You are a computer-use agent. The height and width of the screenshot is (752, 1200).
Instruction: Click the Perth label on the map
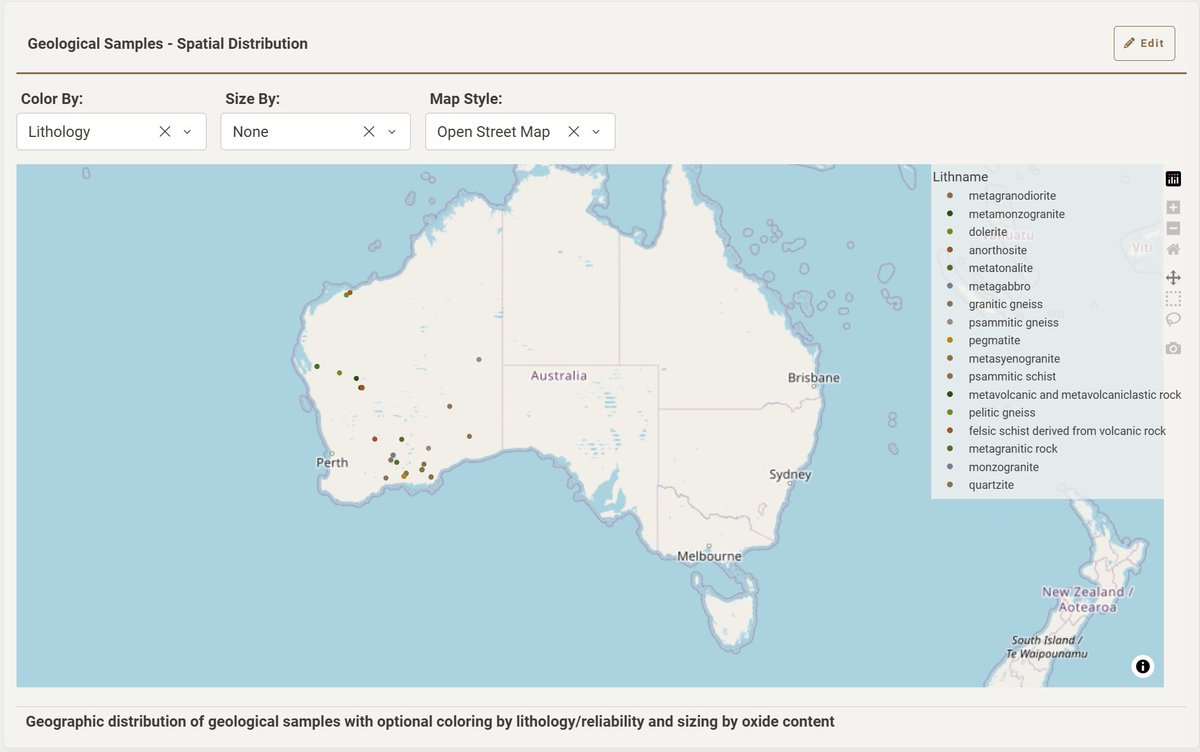332,463
